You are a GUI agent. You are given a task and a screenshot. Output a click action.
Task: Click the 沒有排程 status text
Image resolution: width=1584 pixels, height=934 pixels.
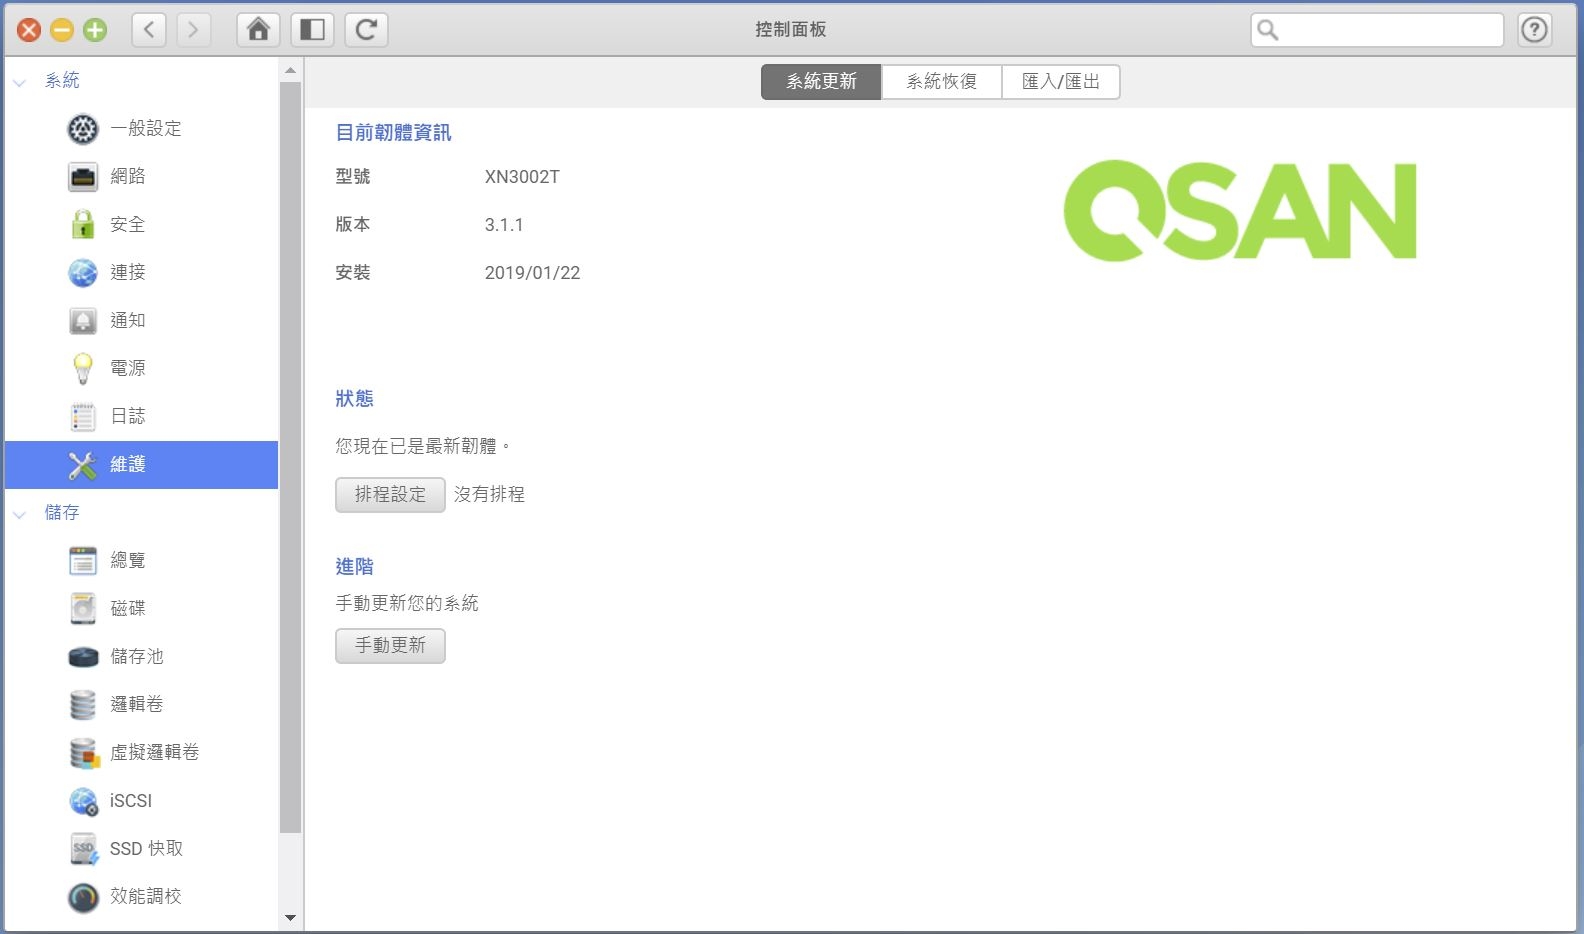(x=489, y=495)
